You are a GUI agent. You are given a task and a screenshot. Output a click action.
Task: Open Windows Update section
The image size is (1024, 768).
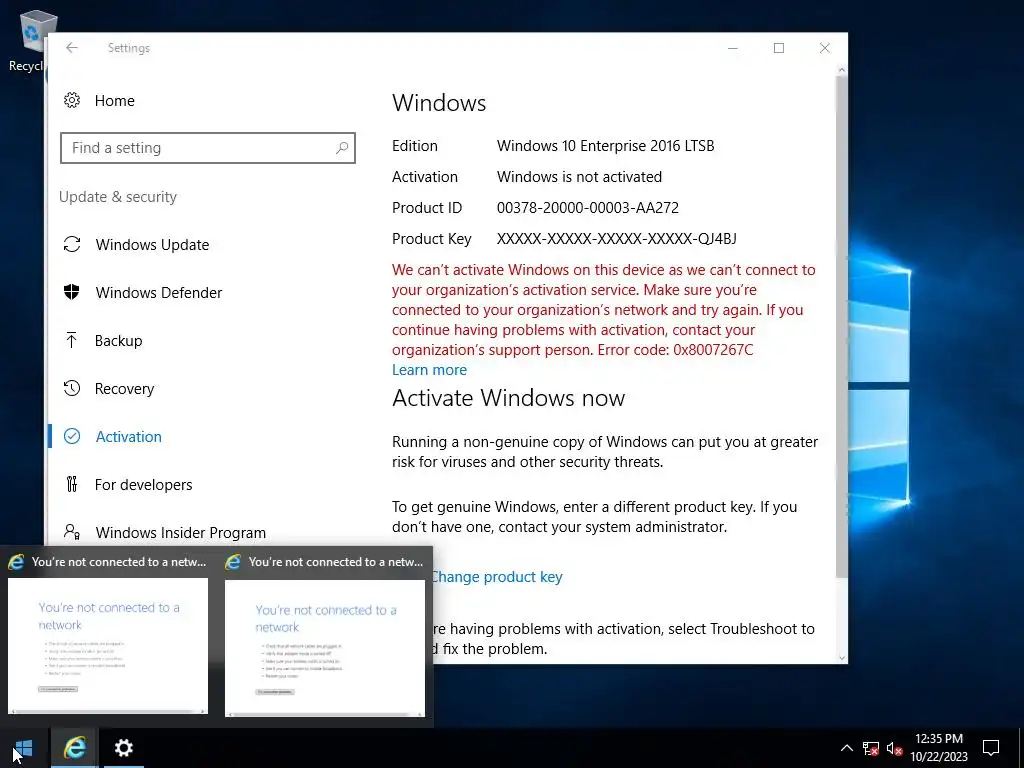click(x=152, y=245)
